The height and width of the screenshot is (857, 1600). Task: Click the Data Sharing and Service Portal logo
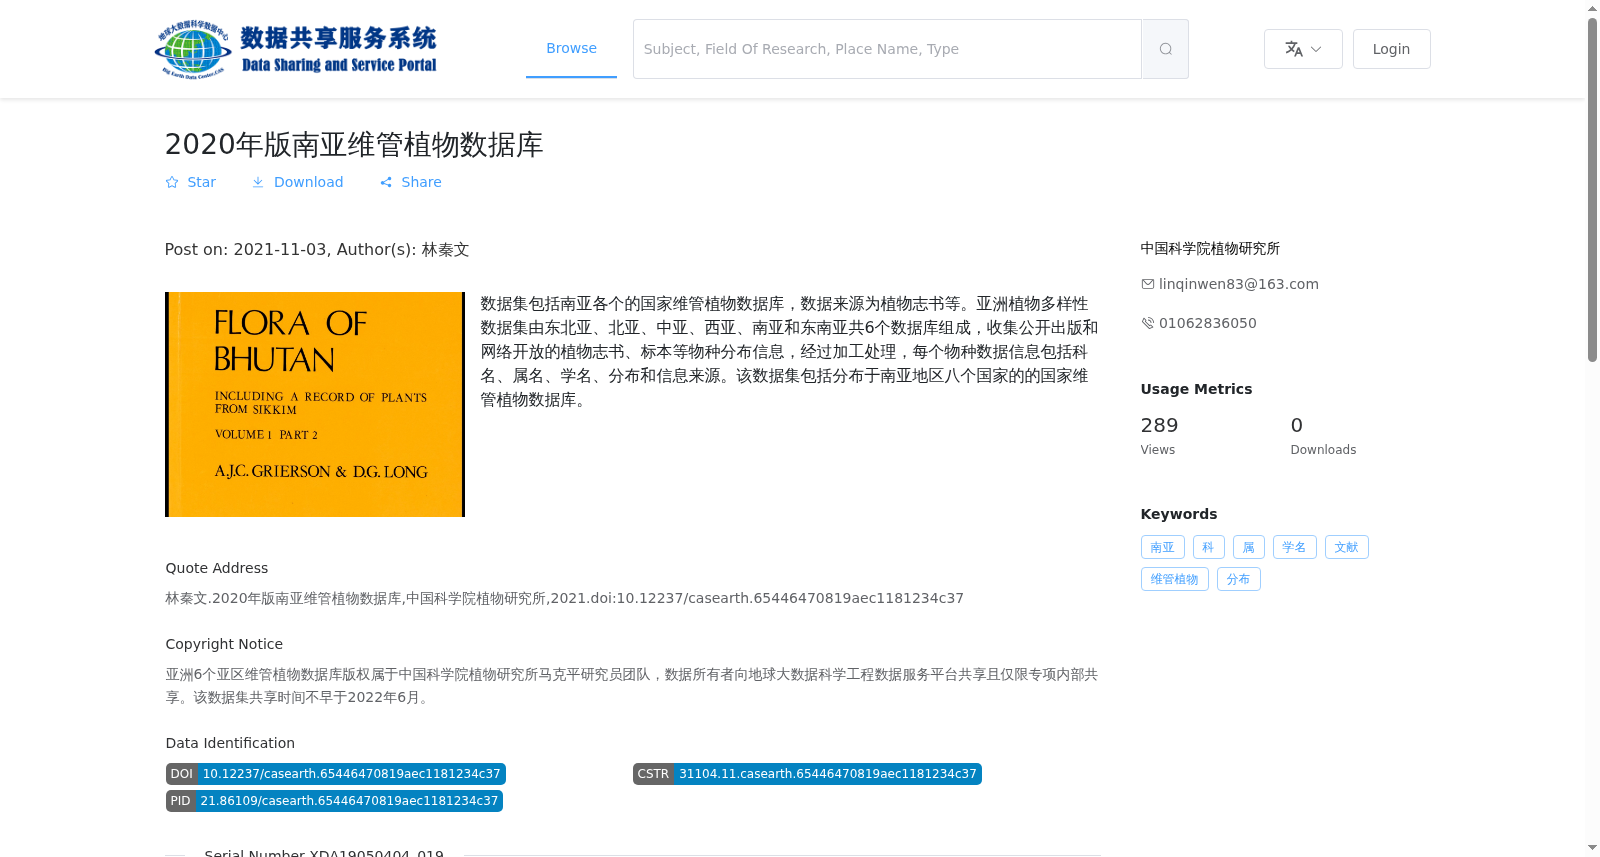[x=296, y=49]
